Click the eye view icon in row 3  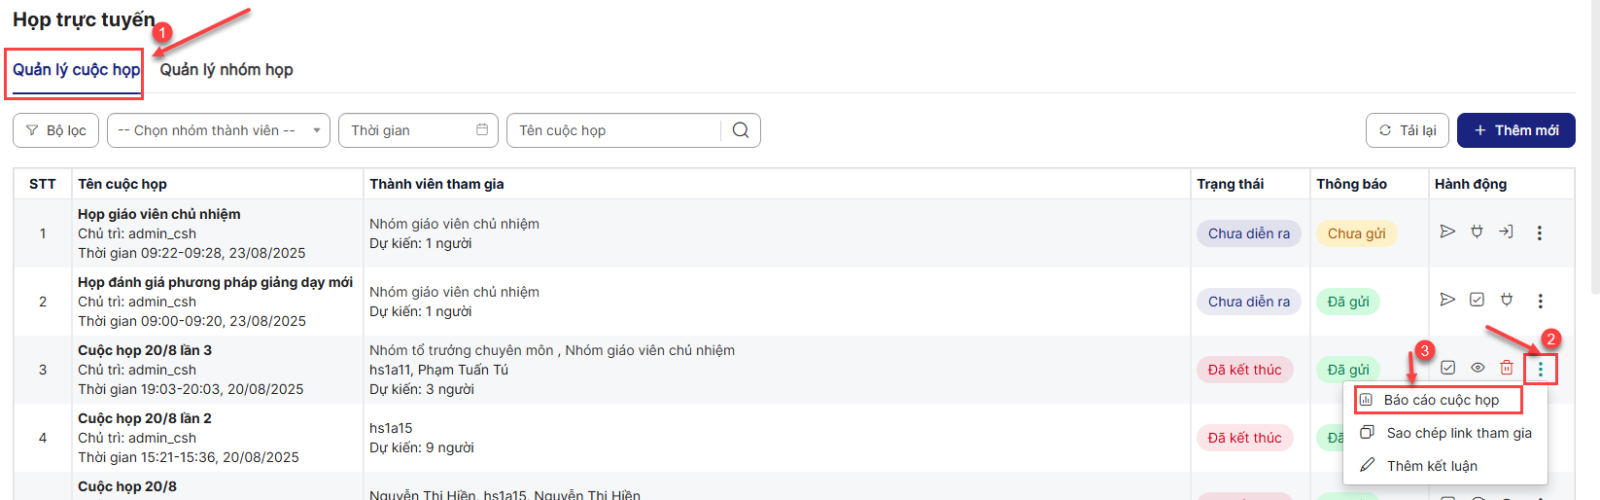click(x=1477, y=368)
